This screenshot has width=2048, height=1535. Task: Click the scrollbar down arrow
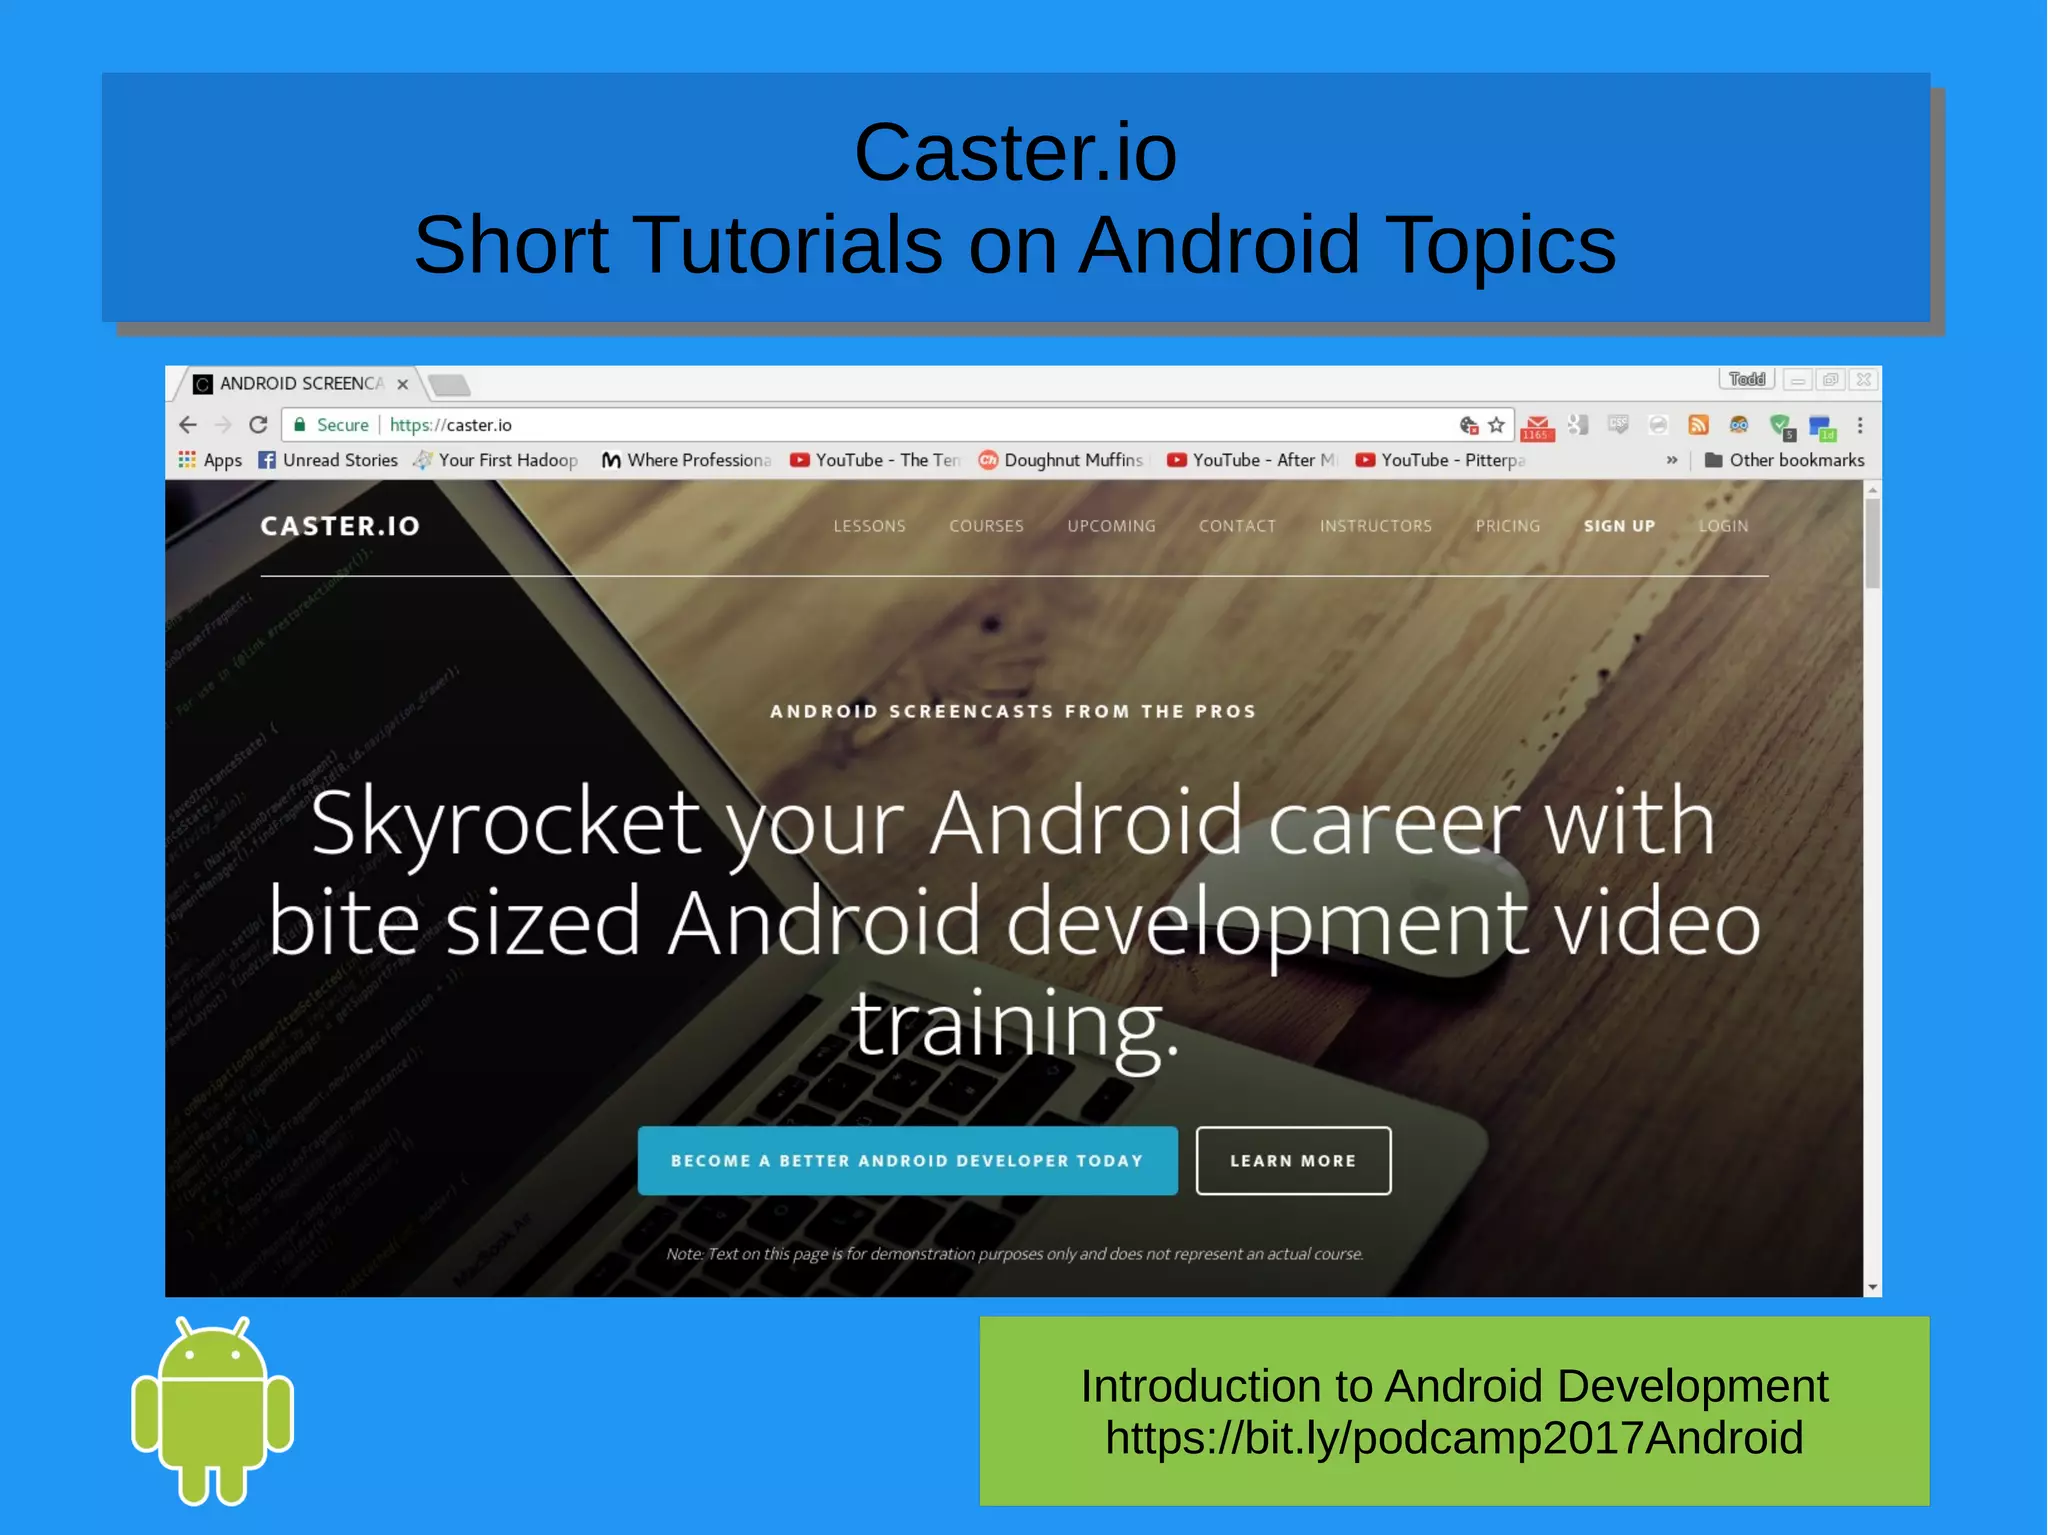1872,1288
